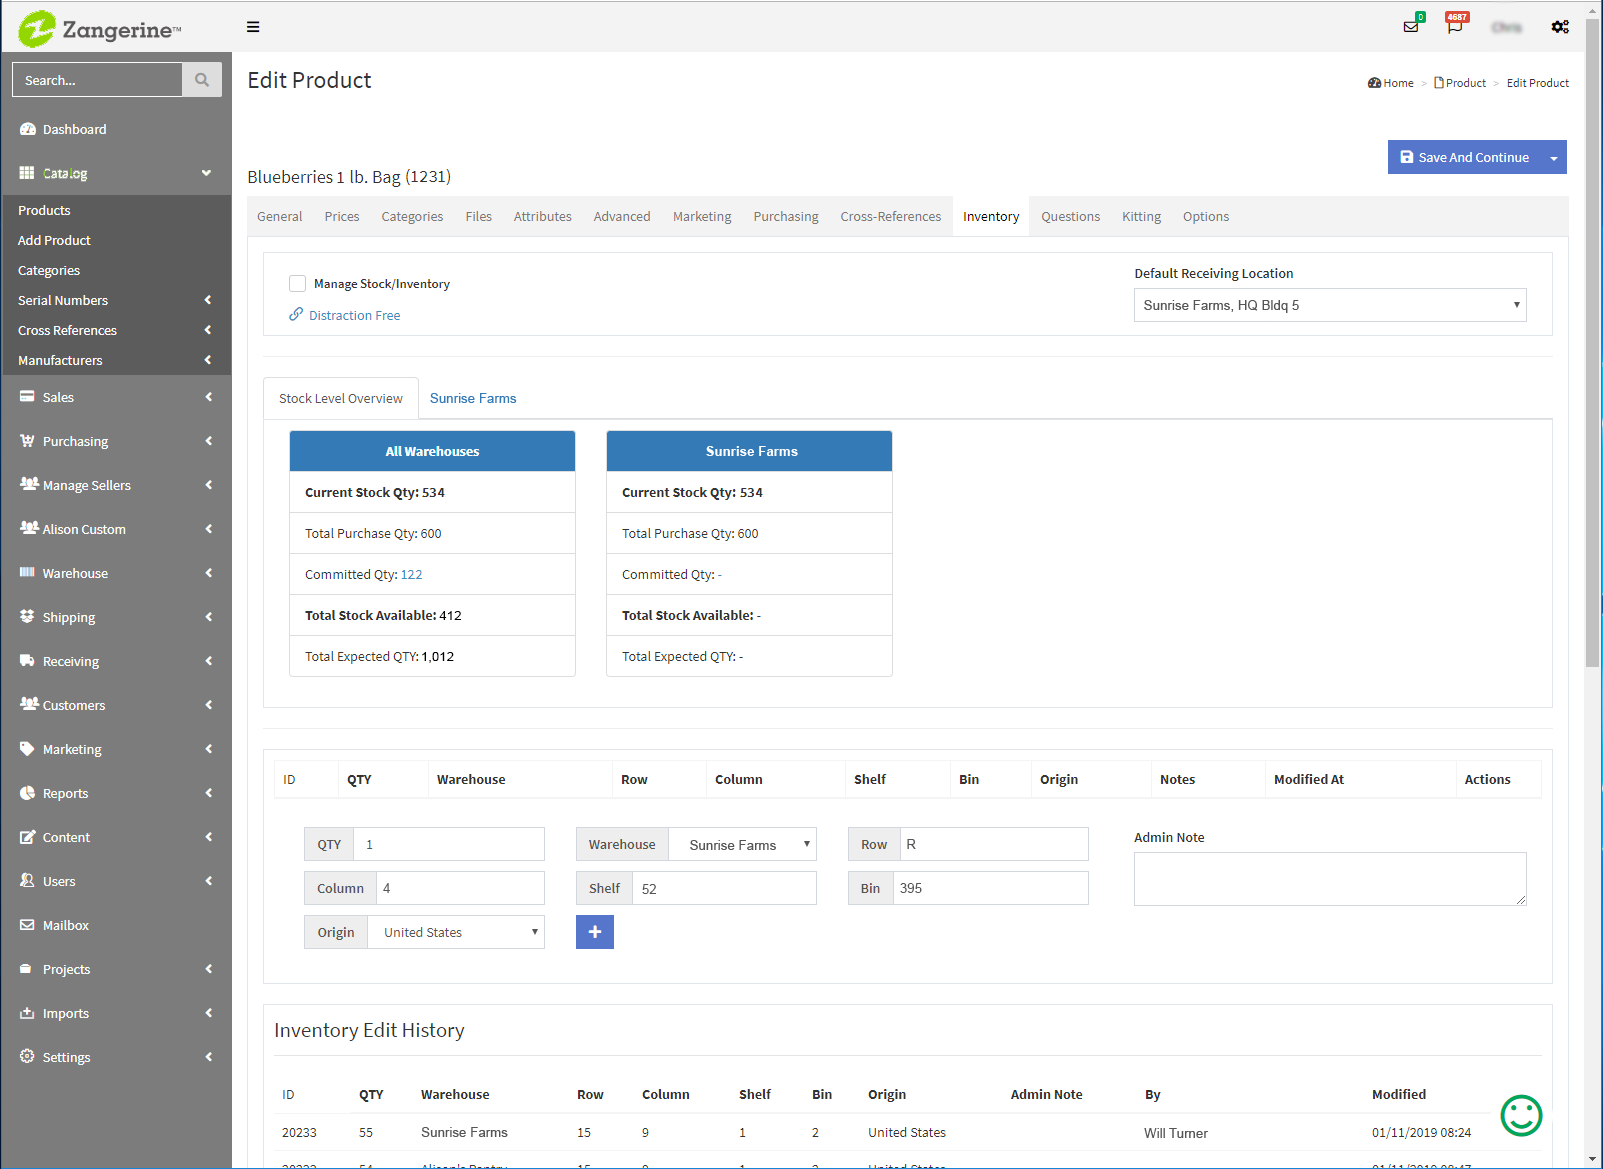The image size is (1603, 1169).
Task: Click the page vertical scrollbar
Action: click(1592, 340)
